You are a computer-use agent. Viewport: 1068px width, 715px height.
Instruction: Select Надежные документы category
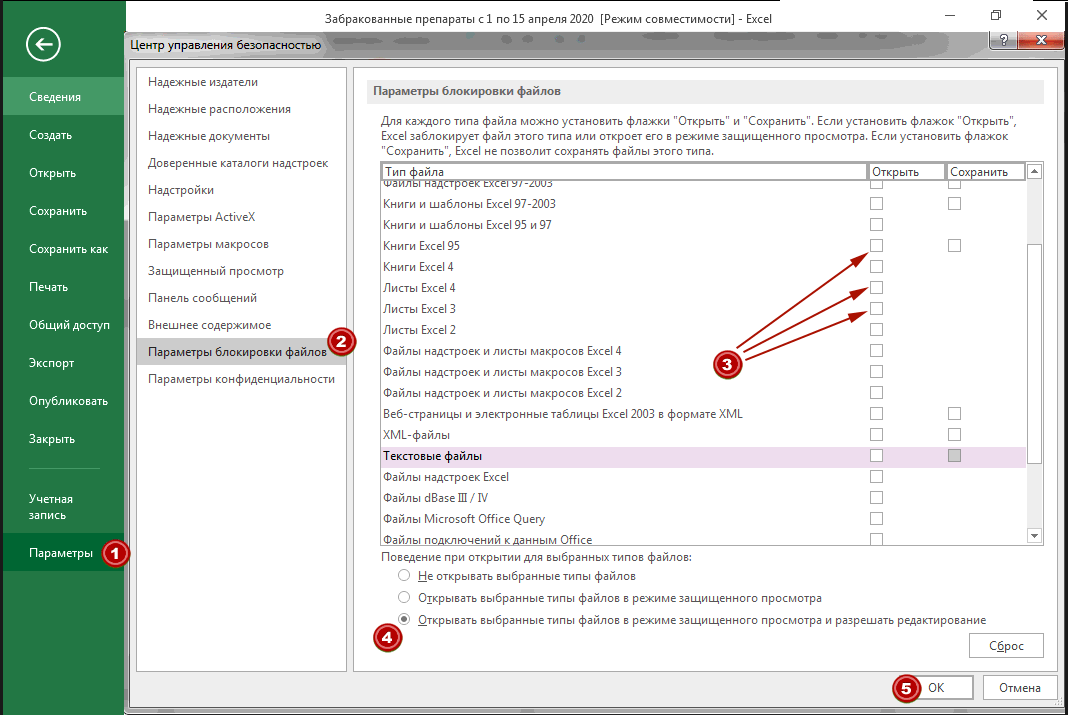241,136
